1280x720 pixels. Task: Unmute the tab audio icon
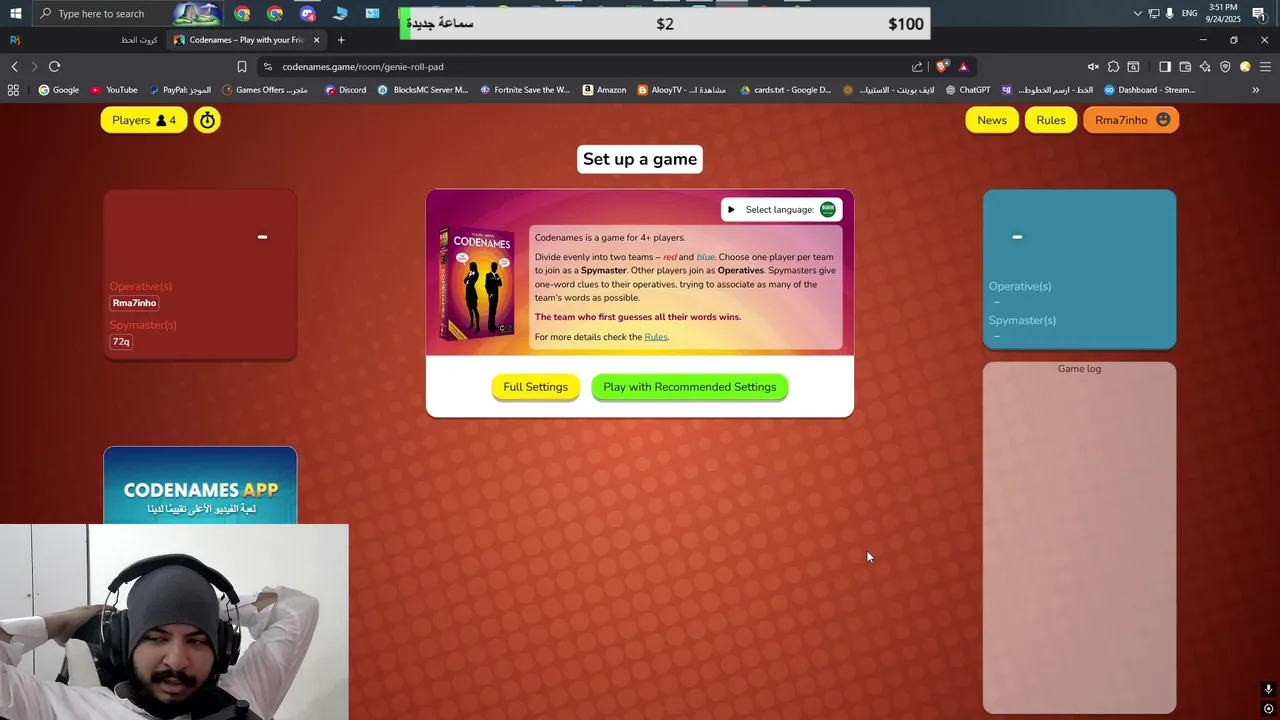pos(1093,67)
